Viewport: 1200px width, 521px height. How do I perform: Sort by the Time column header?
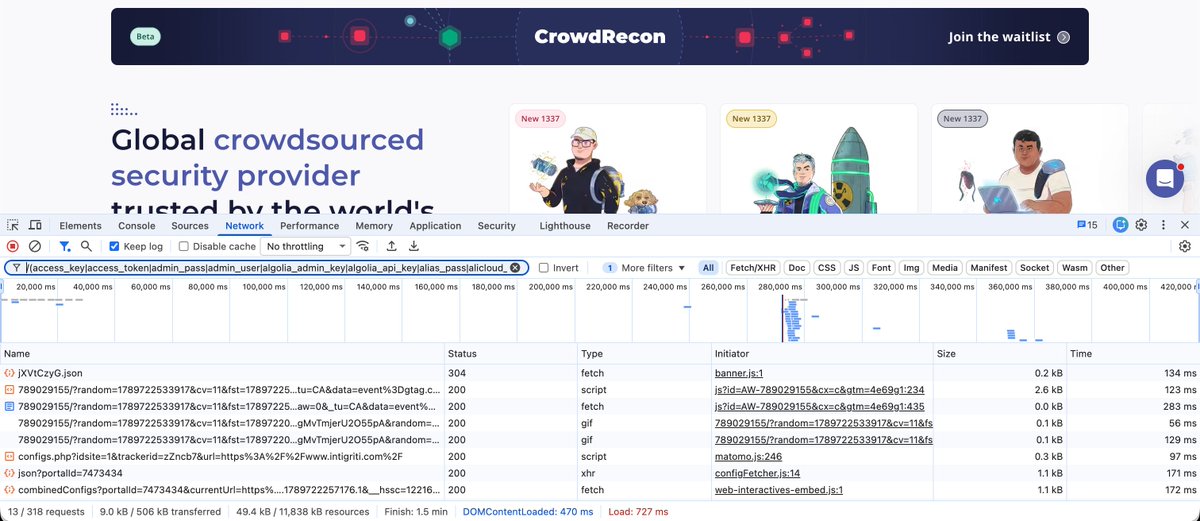click(1133, 354)
